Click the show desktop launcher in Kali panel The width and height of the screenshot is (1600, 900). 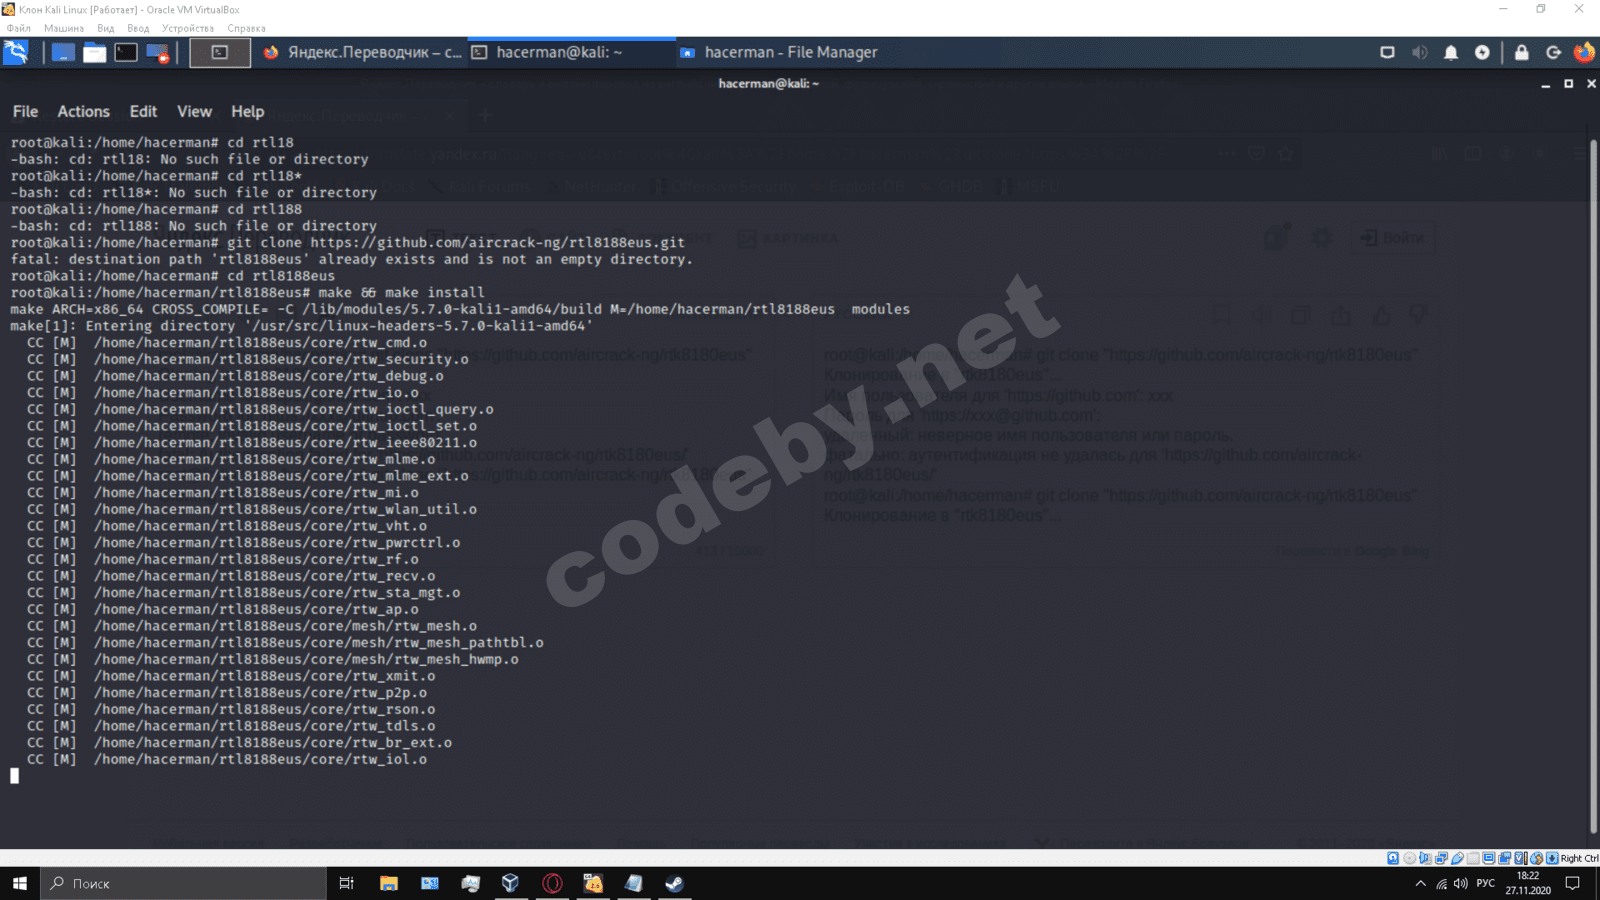coord(63,52)
